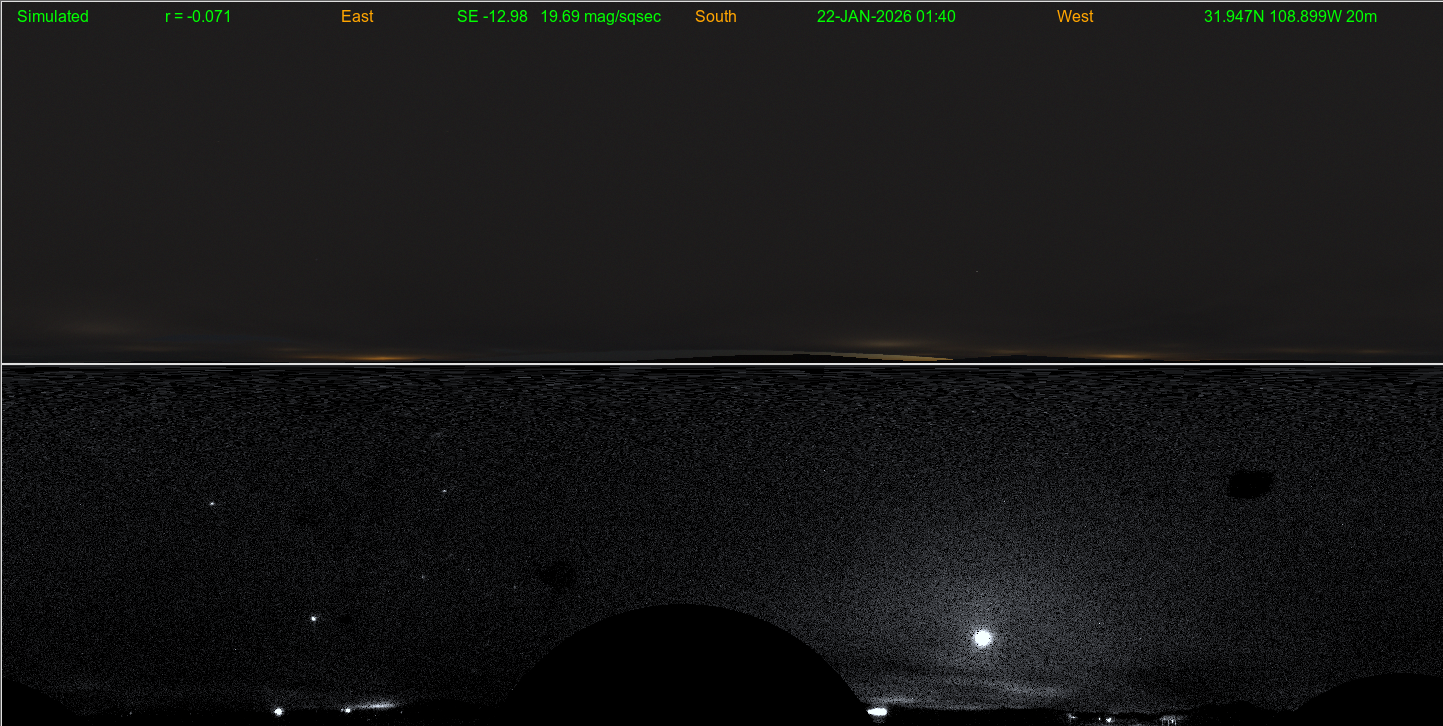
Task: Click the 19.69 mag/sqsec brightness value
Action: [601, 17]
